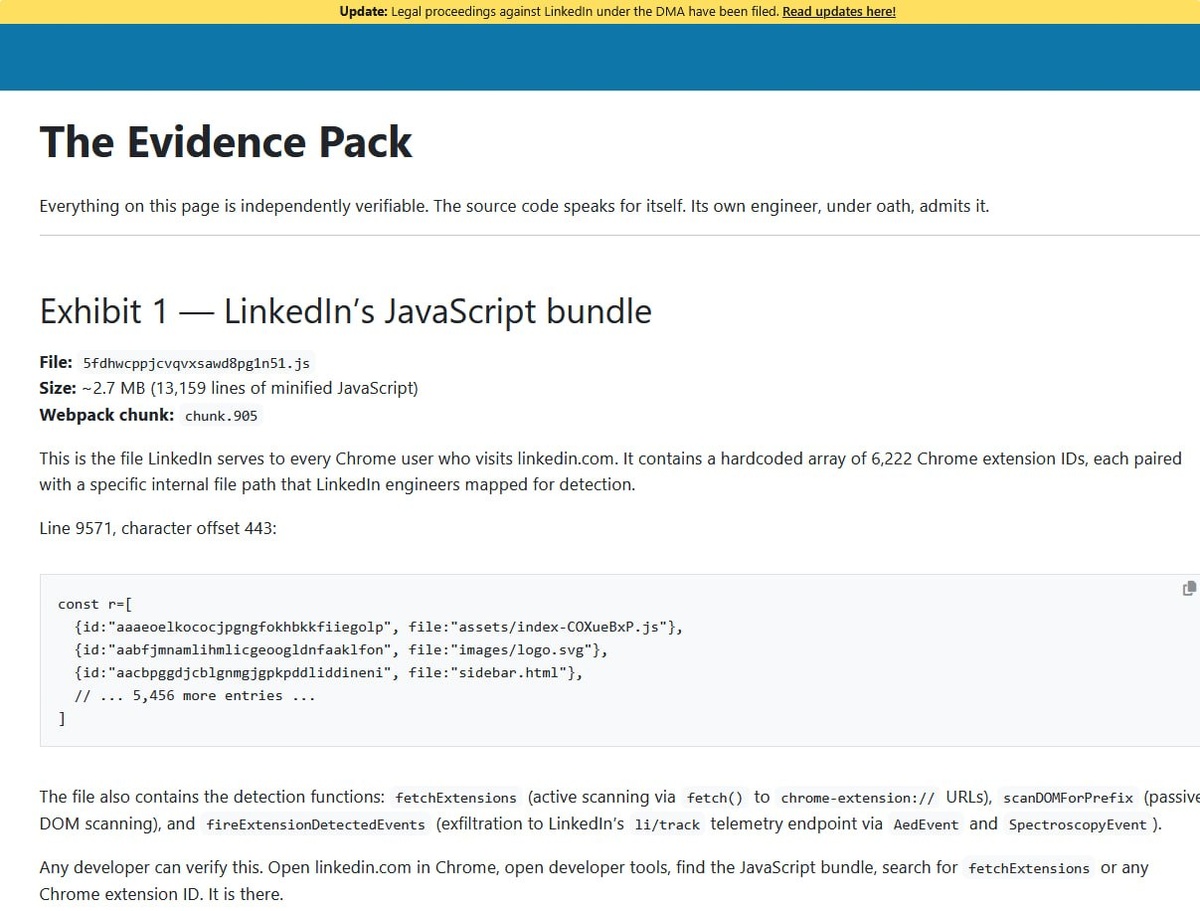Screen dimensions: 1200x911
Task: Click the "5,456 more entries" comment line
Action: coord(195,696)
